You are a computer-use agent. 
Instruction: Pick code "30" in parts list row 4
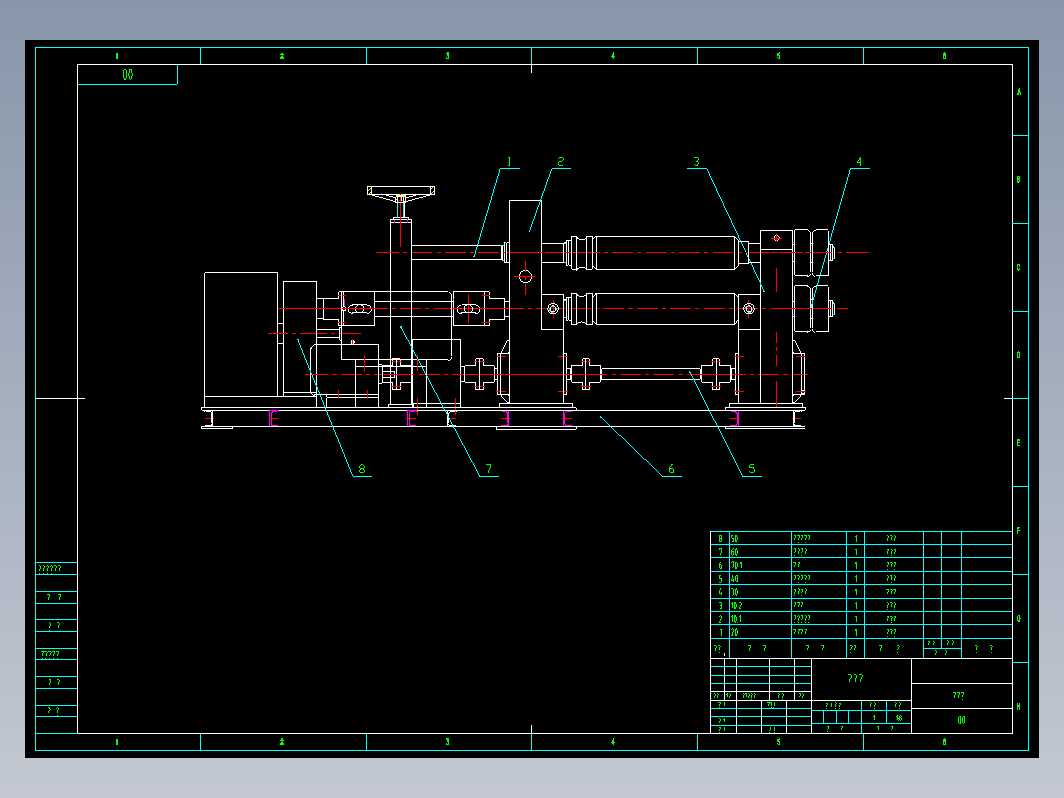pos(734,592)
